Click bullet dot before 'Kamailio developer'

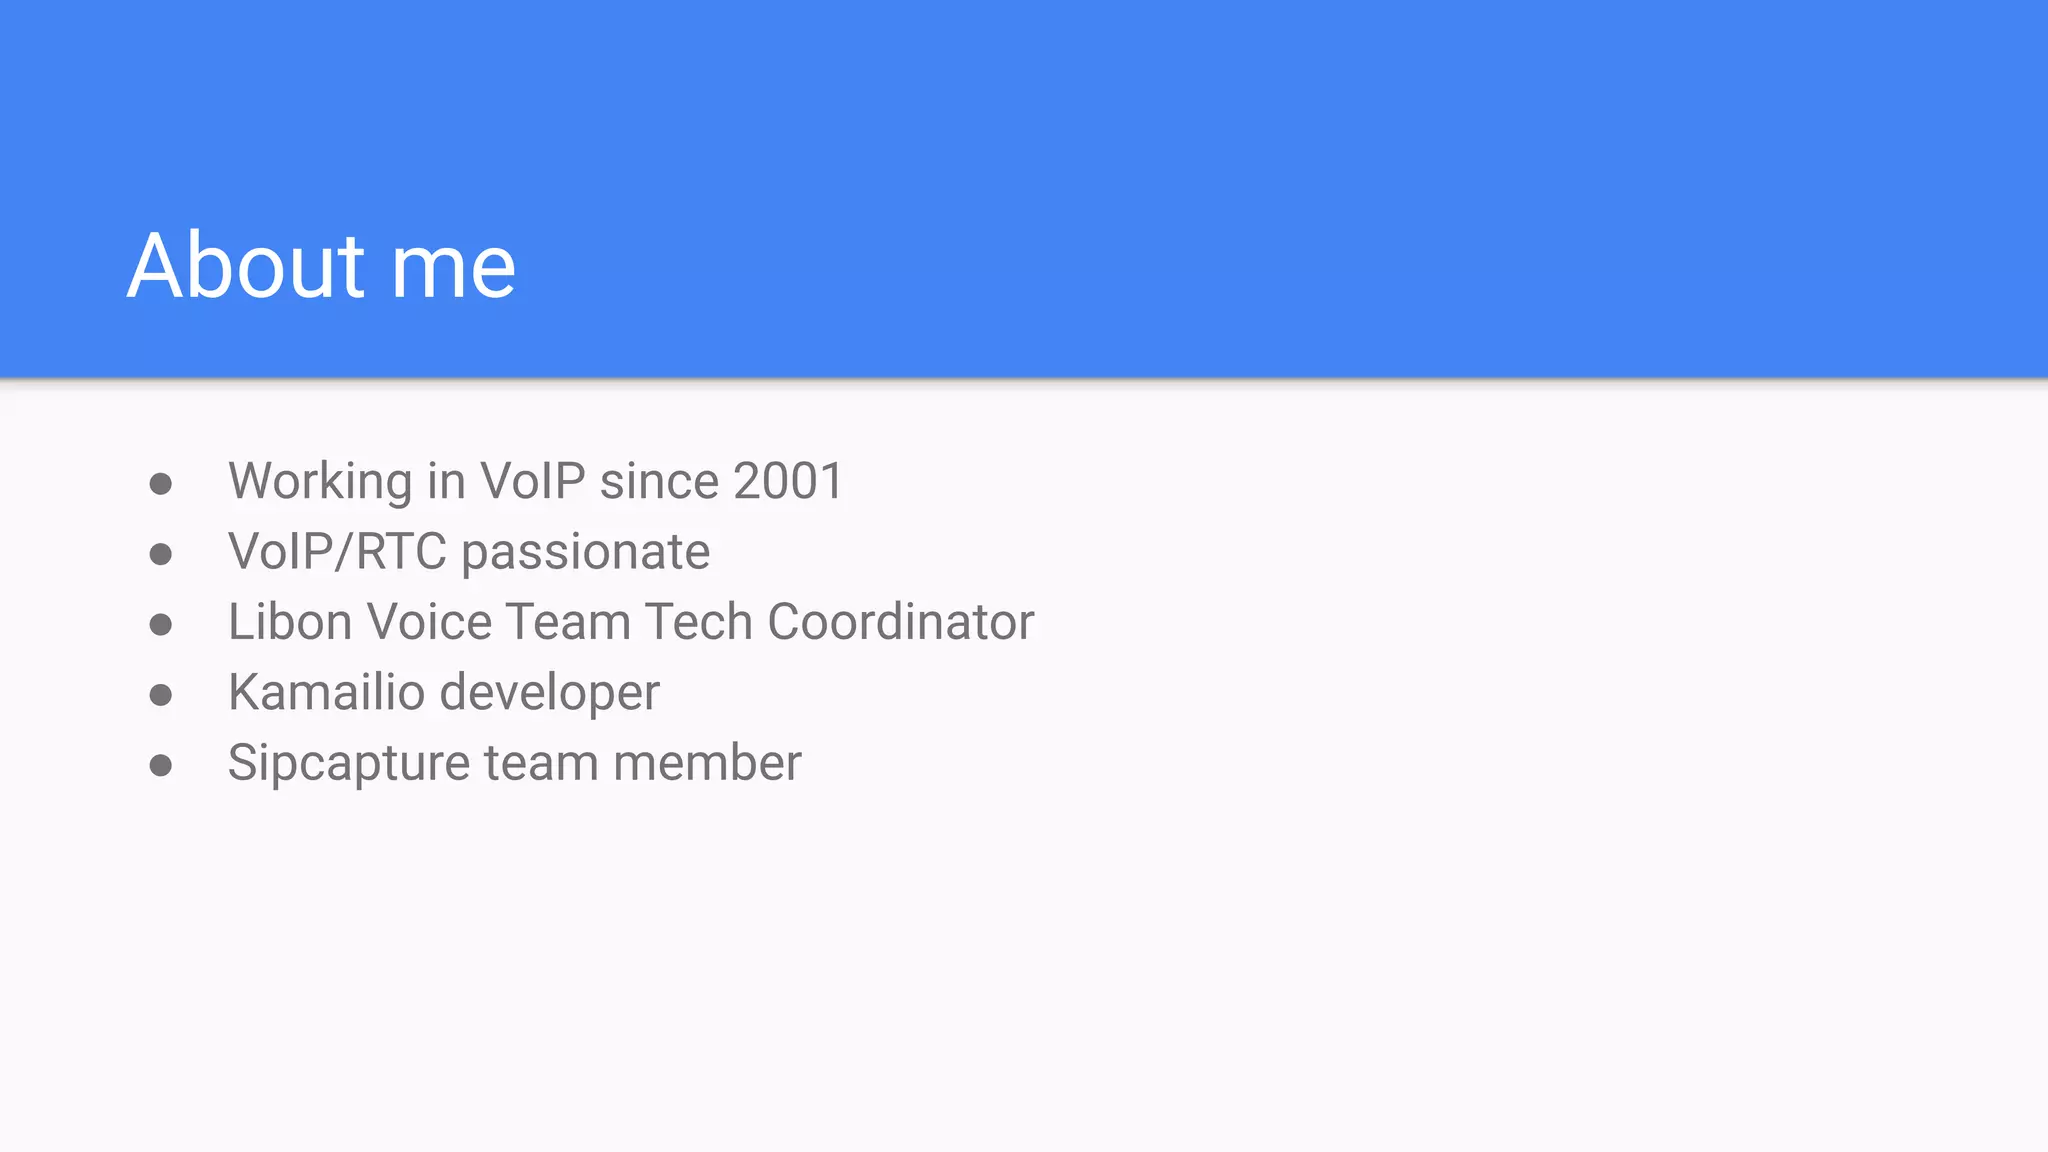(160, 695)
